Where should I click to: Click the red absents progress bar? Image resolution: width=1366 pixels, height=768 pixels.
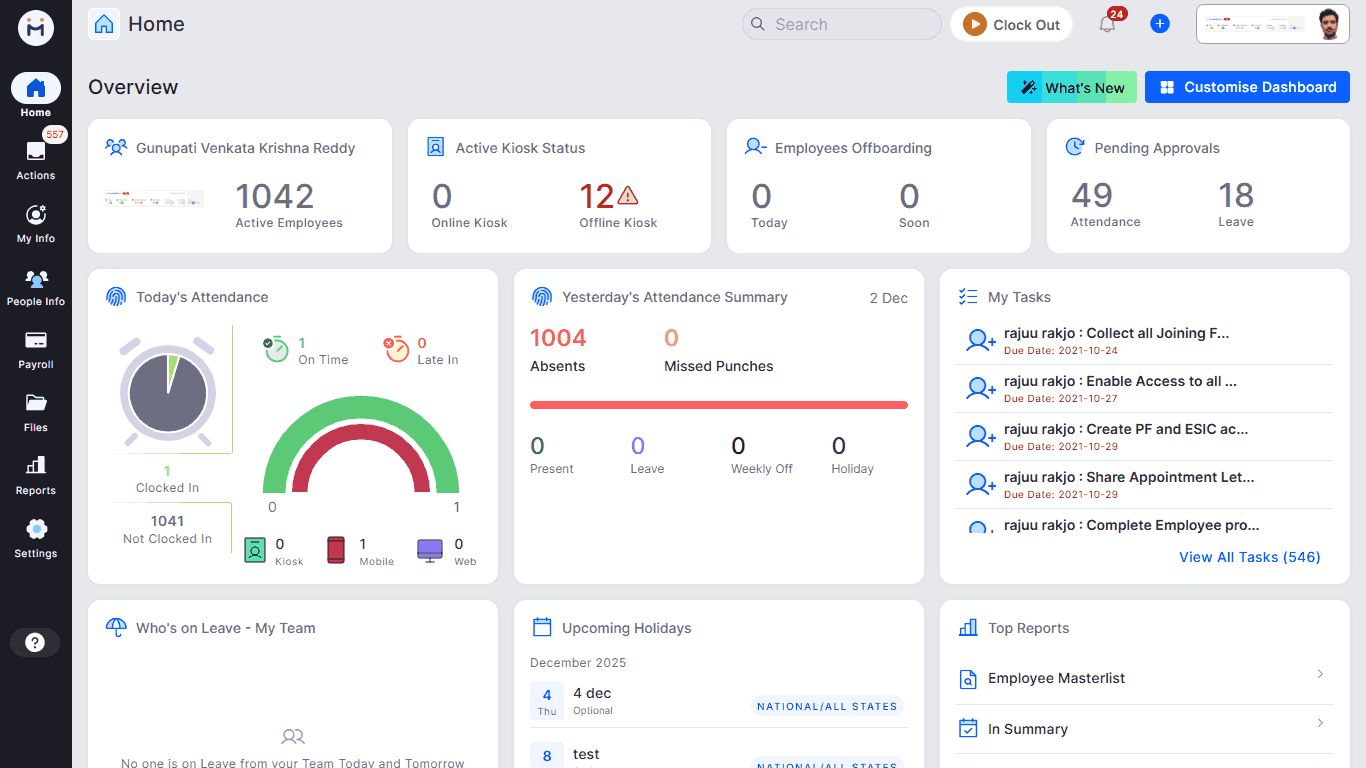[x=719, y=405]
